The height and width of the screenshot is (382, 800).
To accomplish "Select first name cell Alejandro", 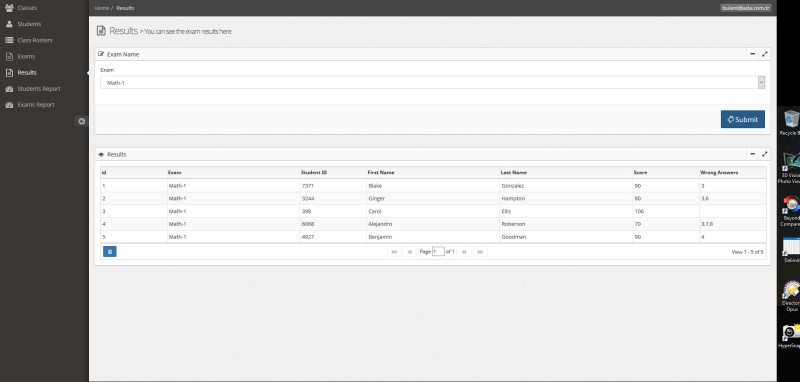I will coord(433,224).
